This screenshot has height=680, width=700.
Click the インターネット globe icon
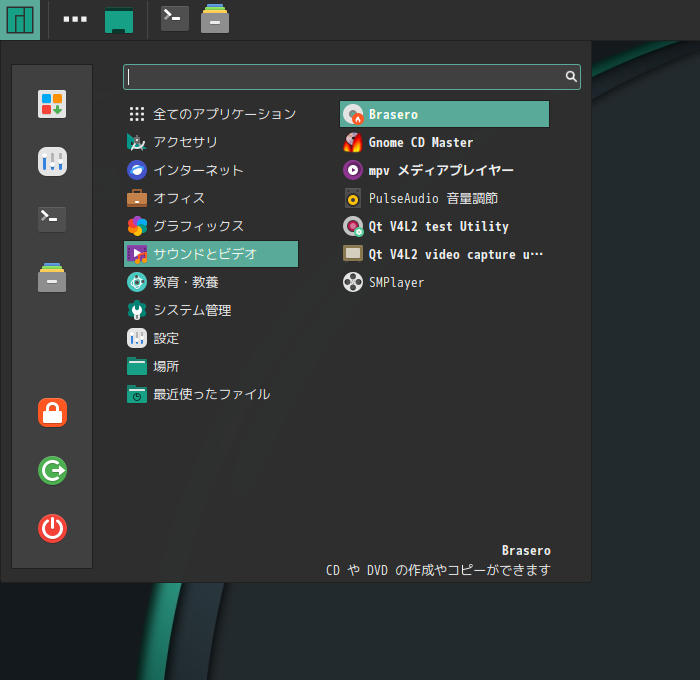(x=137, y=170)
